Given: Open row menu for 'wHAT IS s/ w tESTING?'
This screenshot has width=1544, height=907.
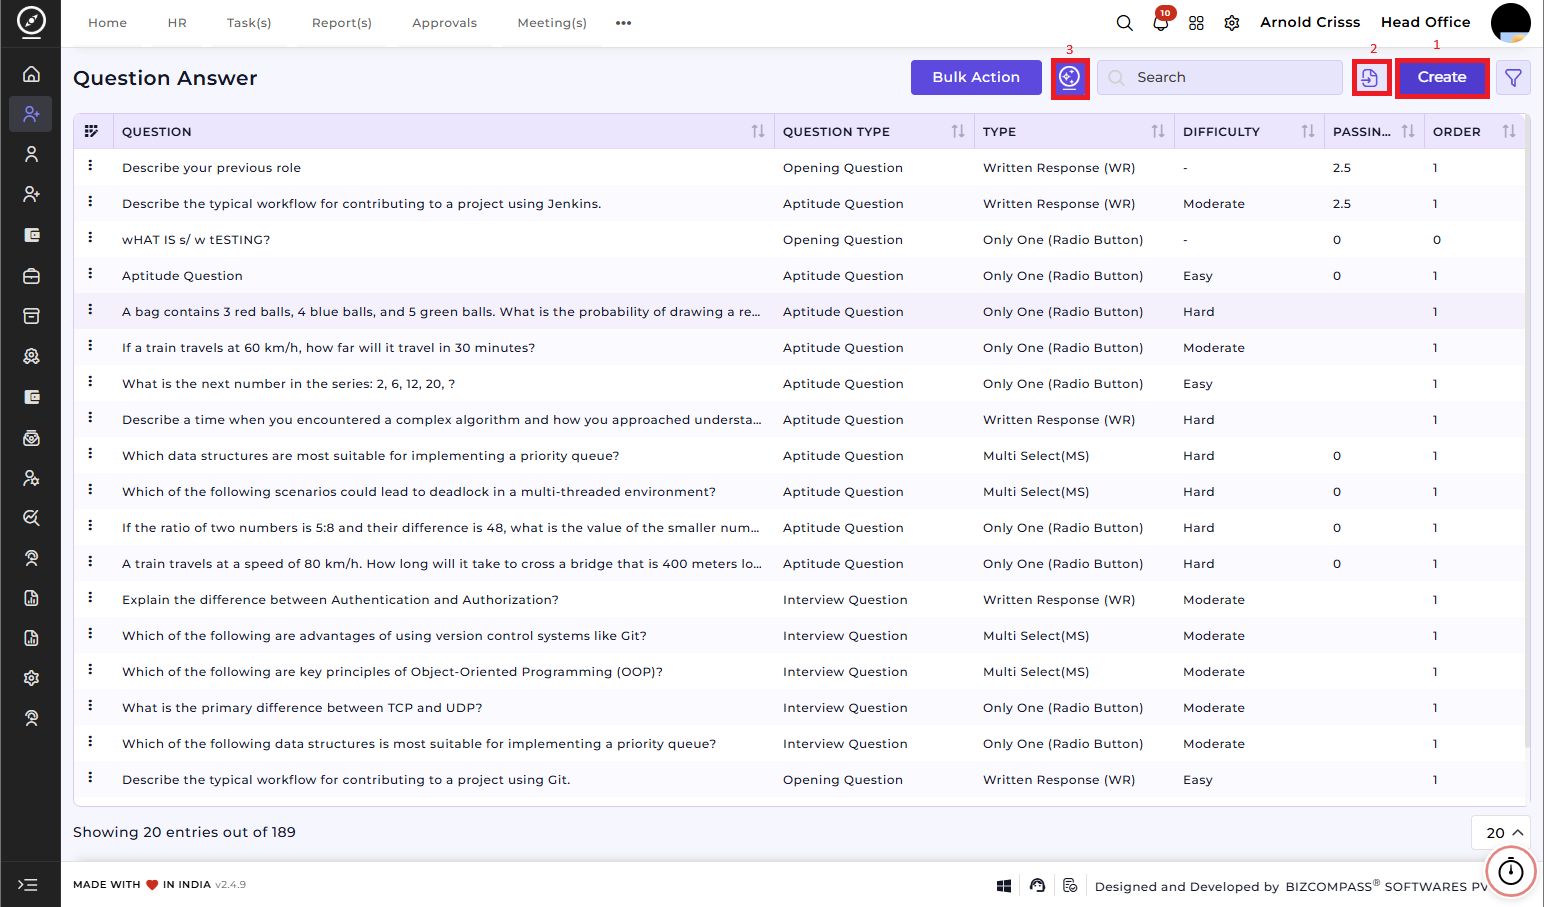Looking at the screenshot, I should point(90,238).
